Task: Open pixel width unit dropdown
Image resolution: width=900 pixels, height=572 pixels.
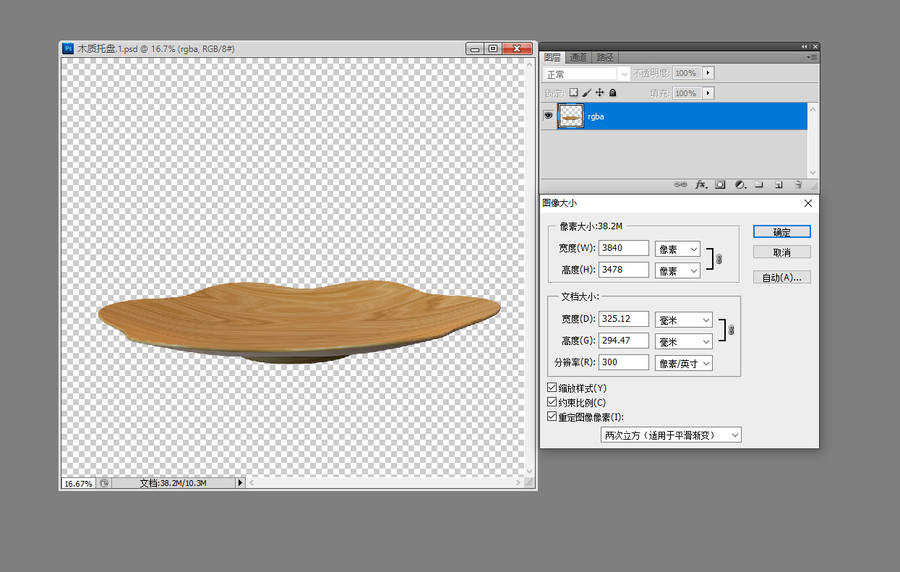Action: [677, 249]
